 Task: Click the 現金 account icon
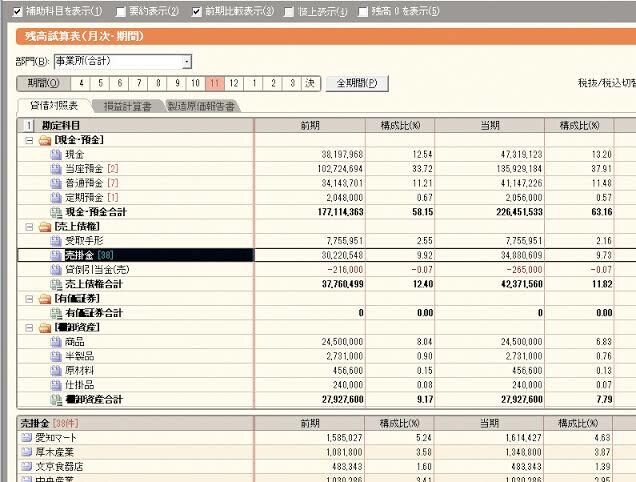click(x=56, y=155)
